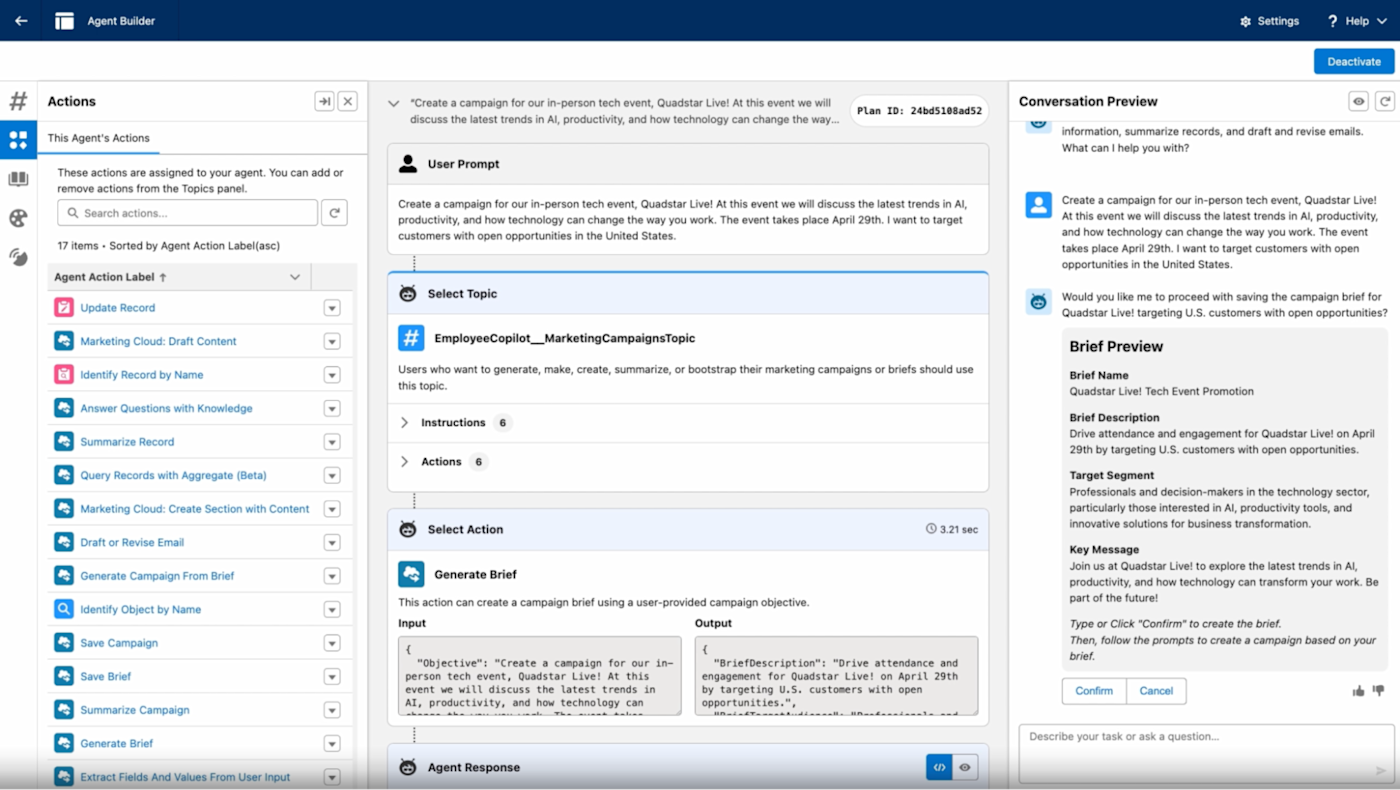Select the Actions grid icon in sidebar
The width and height of the screenshot is (1400, 790).
click(x=18, y=140)
